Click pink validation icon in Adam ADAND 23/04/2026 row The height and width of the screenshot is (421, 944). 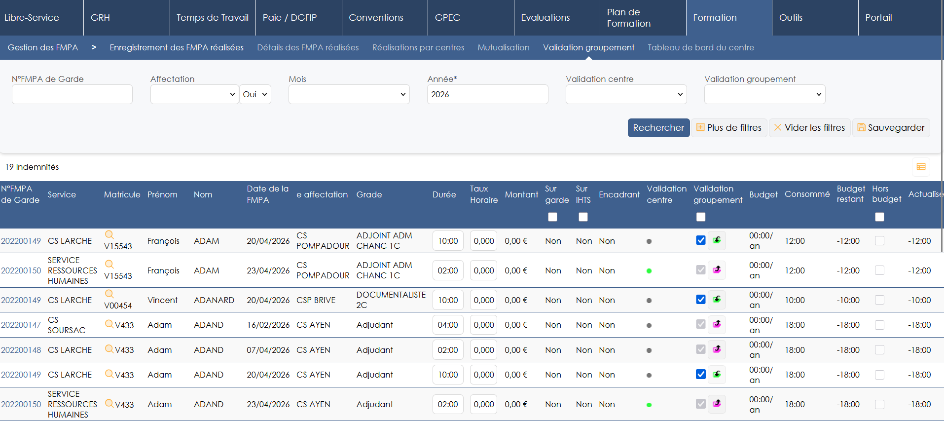point(716,404)
